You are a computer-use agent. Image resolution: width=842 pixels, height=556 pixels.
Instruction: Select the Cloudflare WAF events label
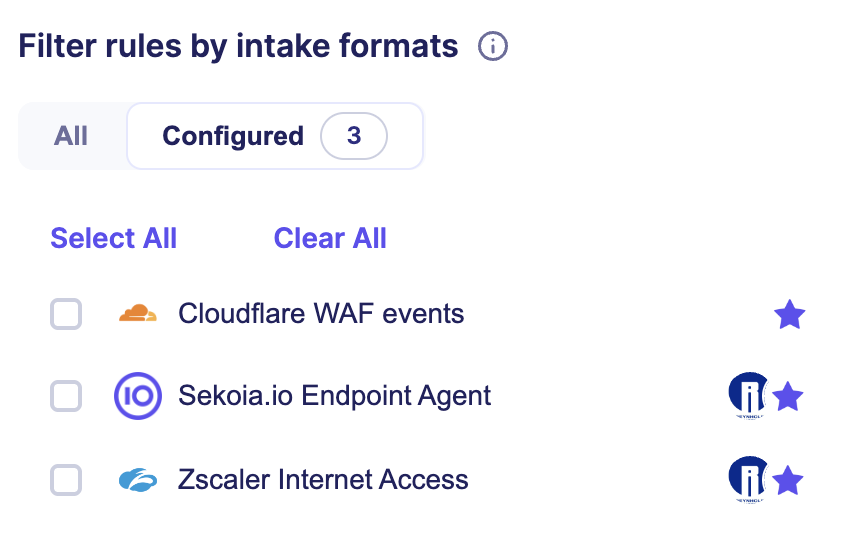point(321,314)
